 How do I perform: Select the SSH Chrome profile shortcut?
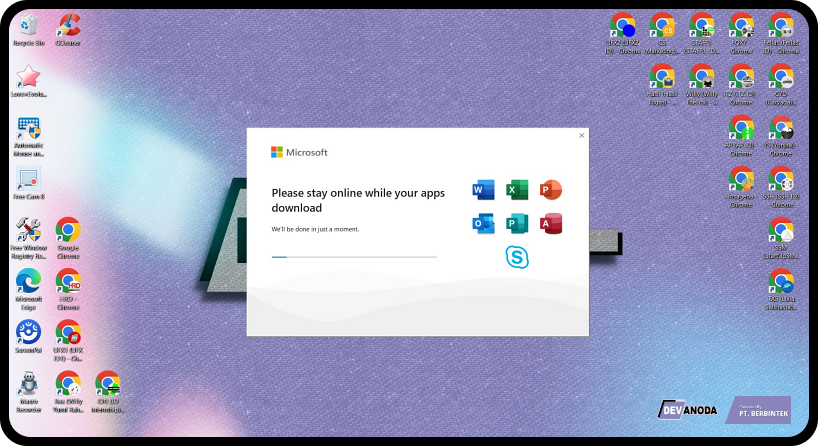[781, 187]
